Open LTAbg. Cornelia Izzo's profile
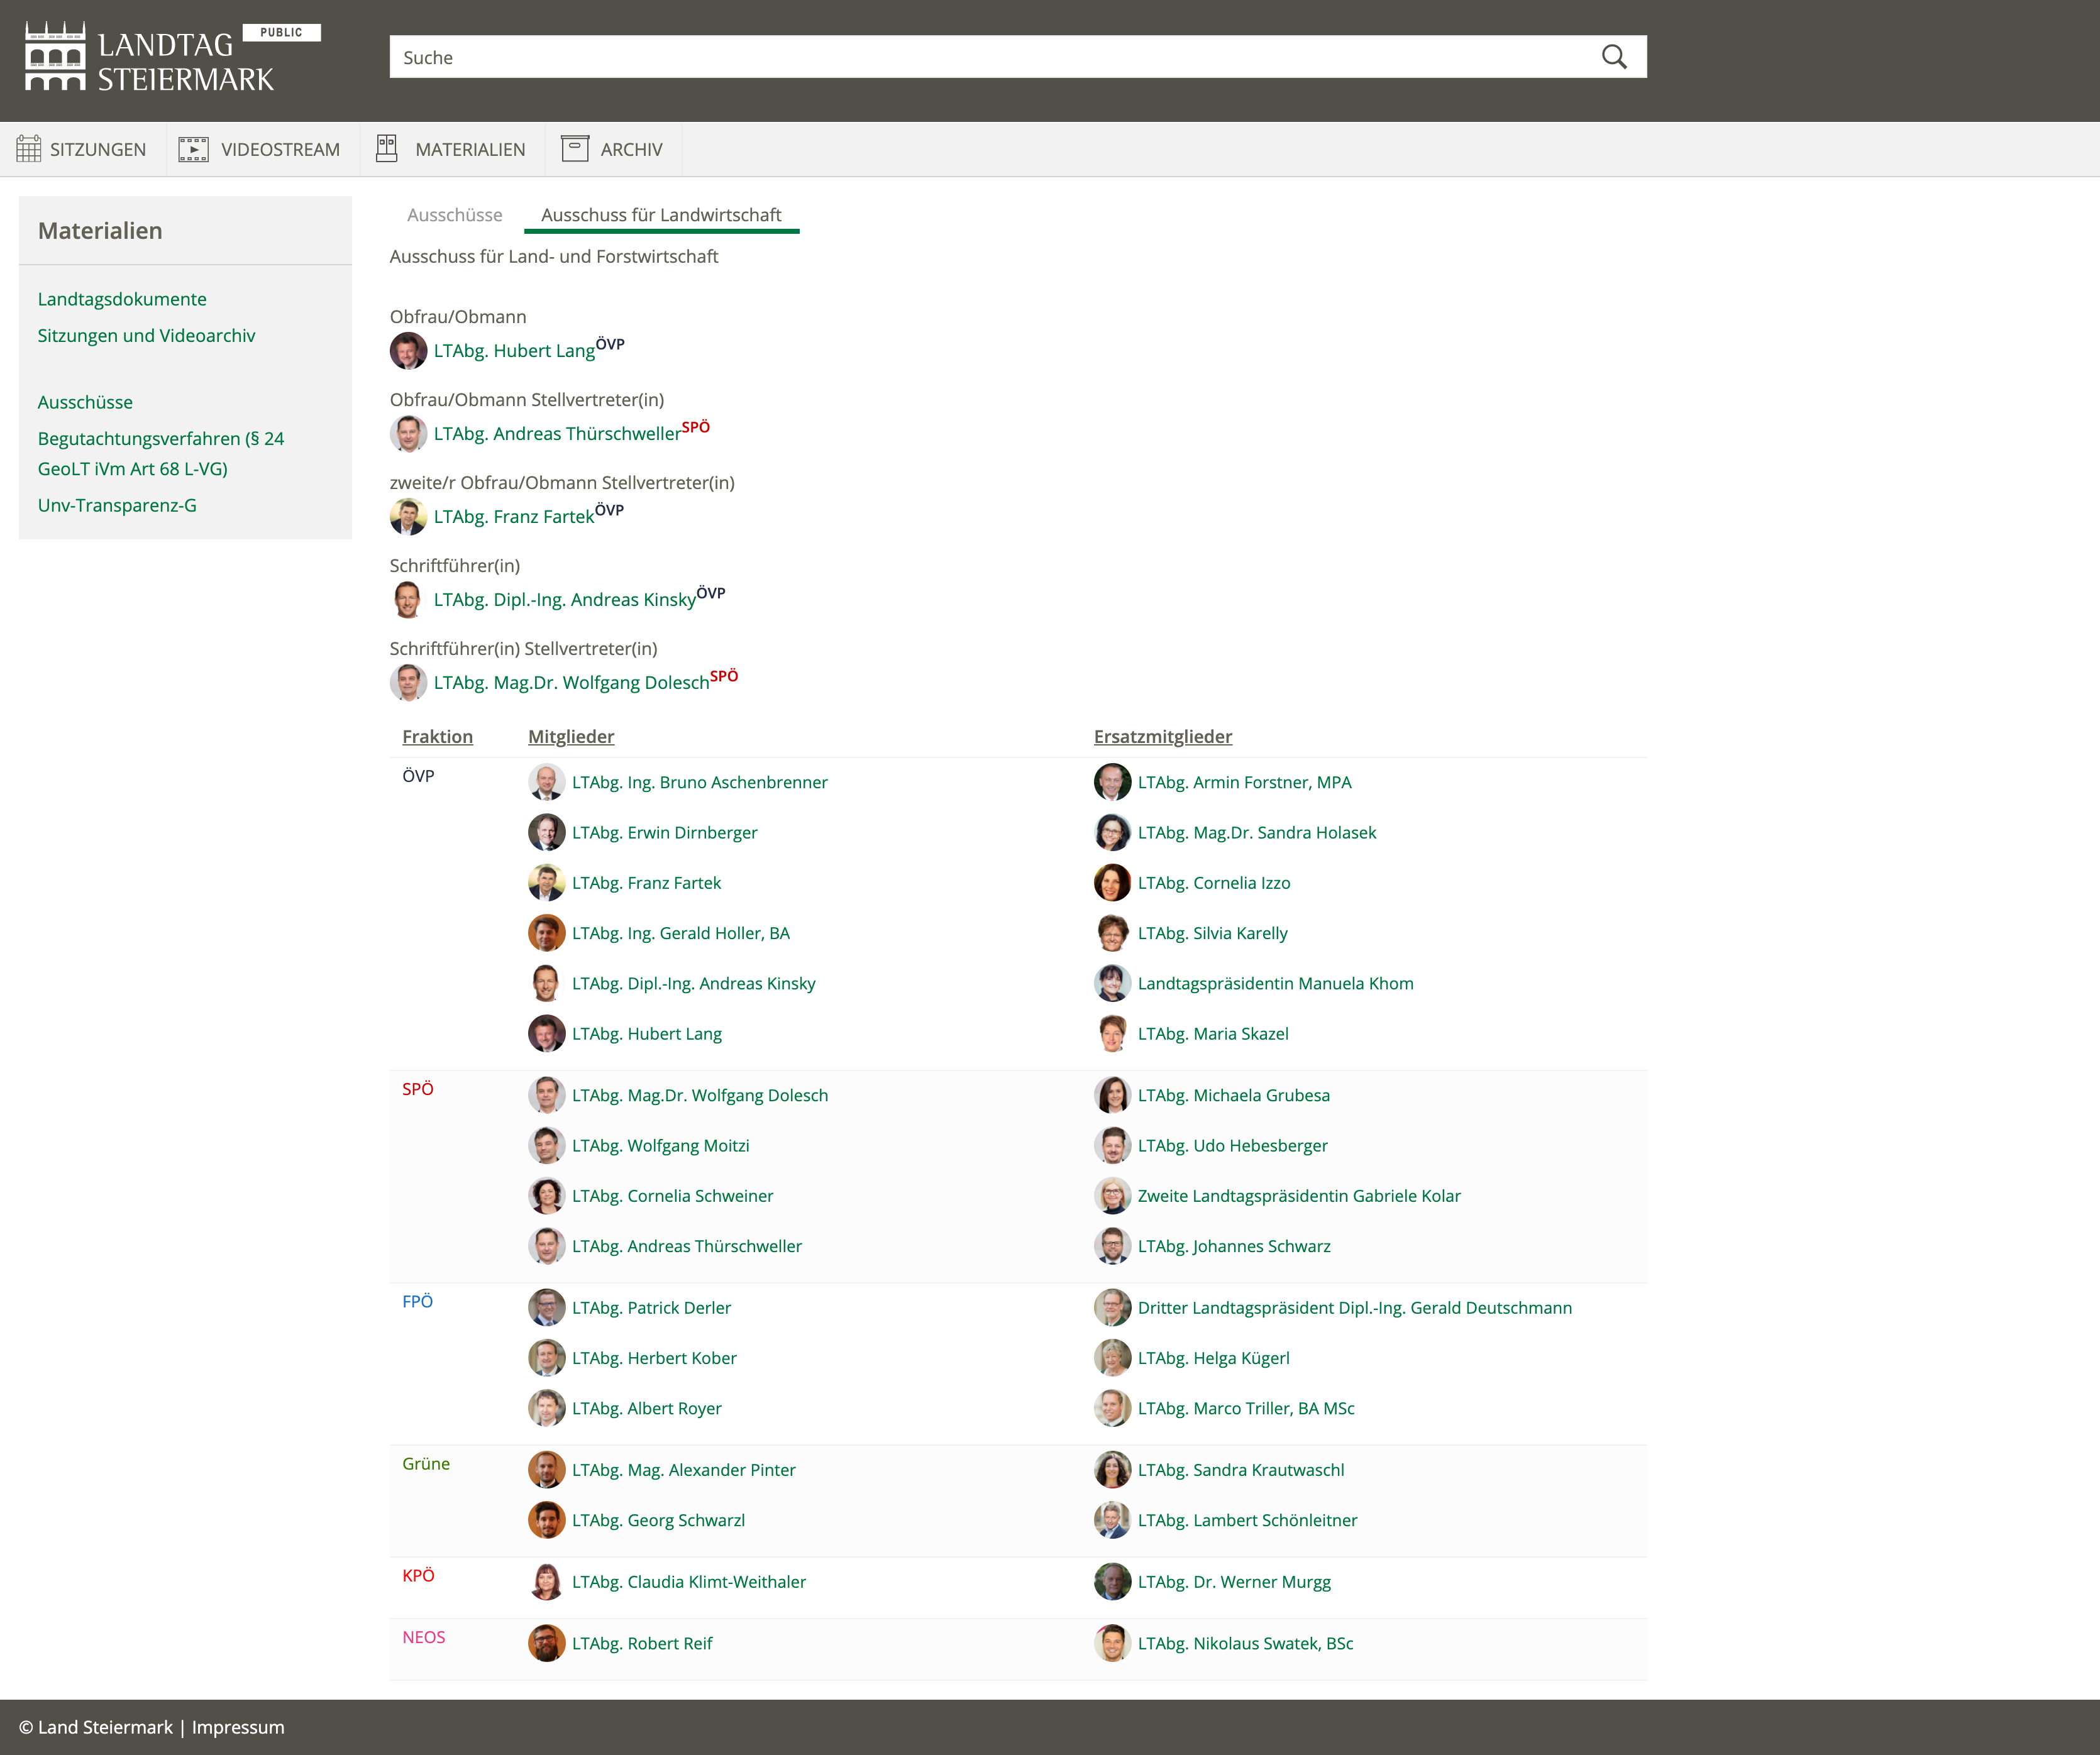The height and width of the screenshot is (1755, 2100). coord(1214,884)
